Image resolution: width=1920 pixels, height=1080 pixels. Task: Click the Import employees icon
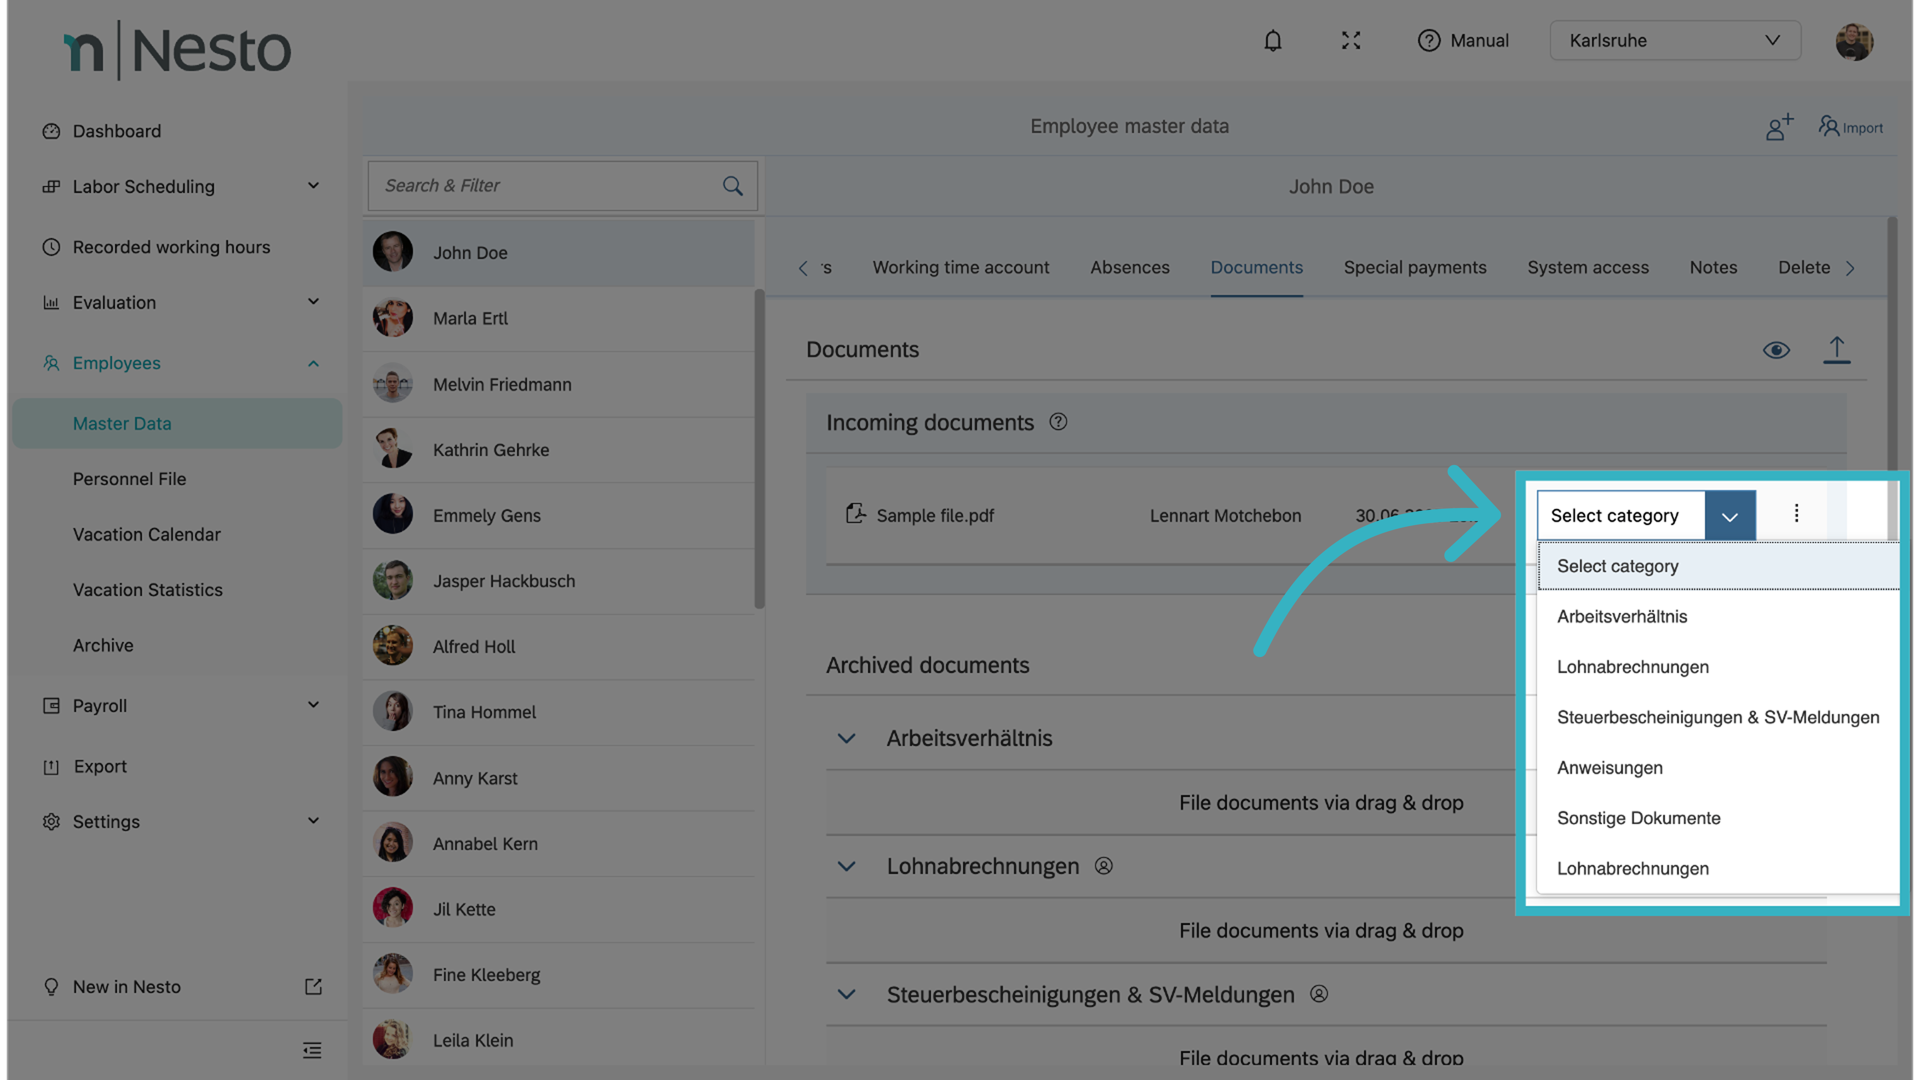tap(1850, 127)
